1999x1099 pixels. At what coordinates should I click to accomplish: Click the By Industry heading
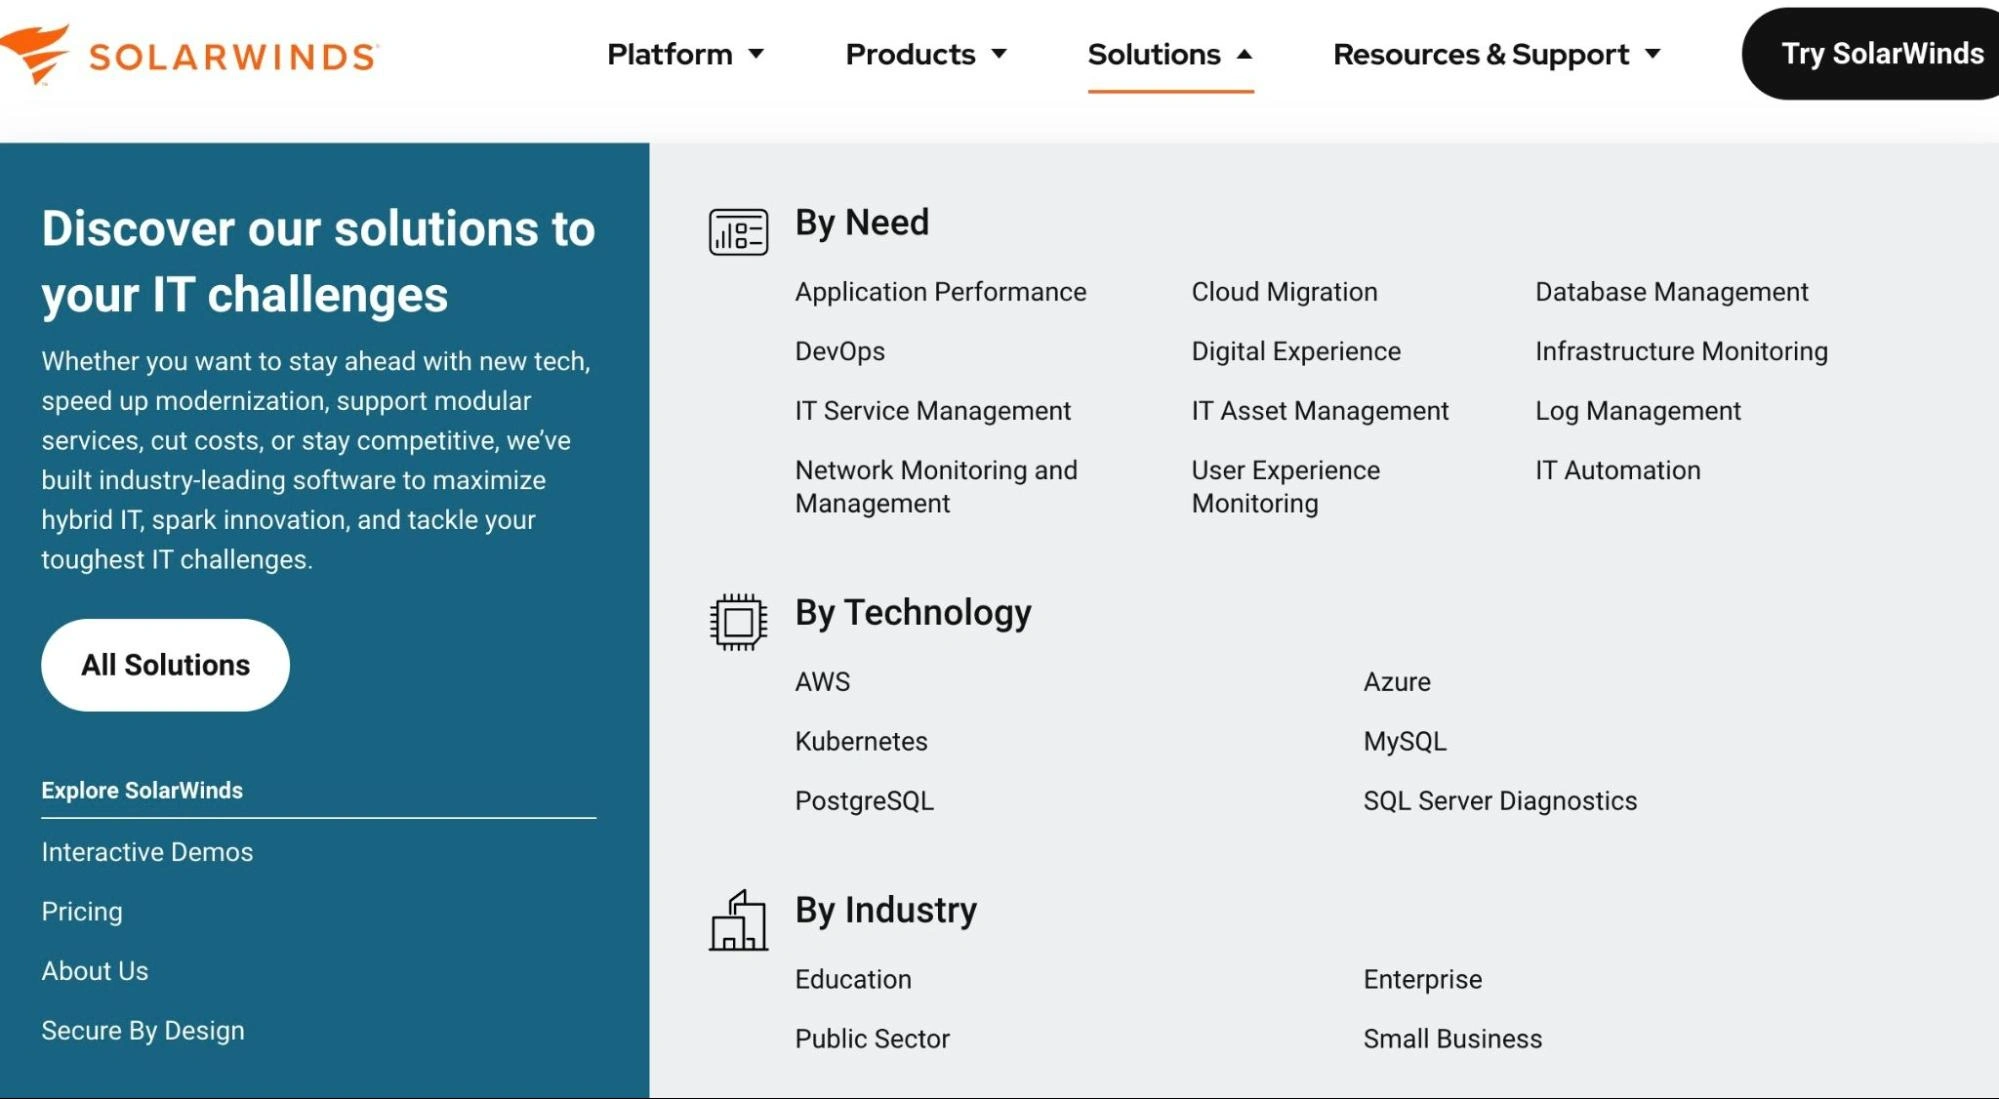click(886, 910)
